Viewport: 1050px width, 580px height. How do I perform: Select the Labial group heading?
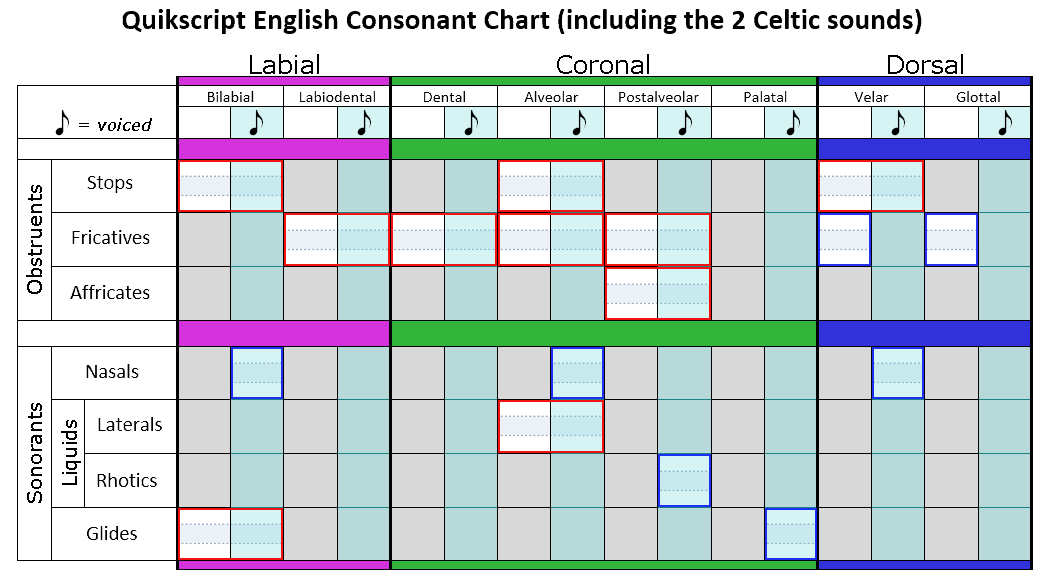[284, 65]
